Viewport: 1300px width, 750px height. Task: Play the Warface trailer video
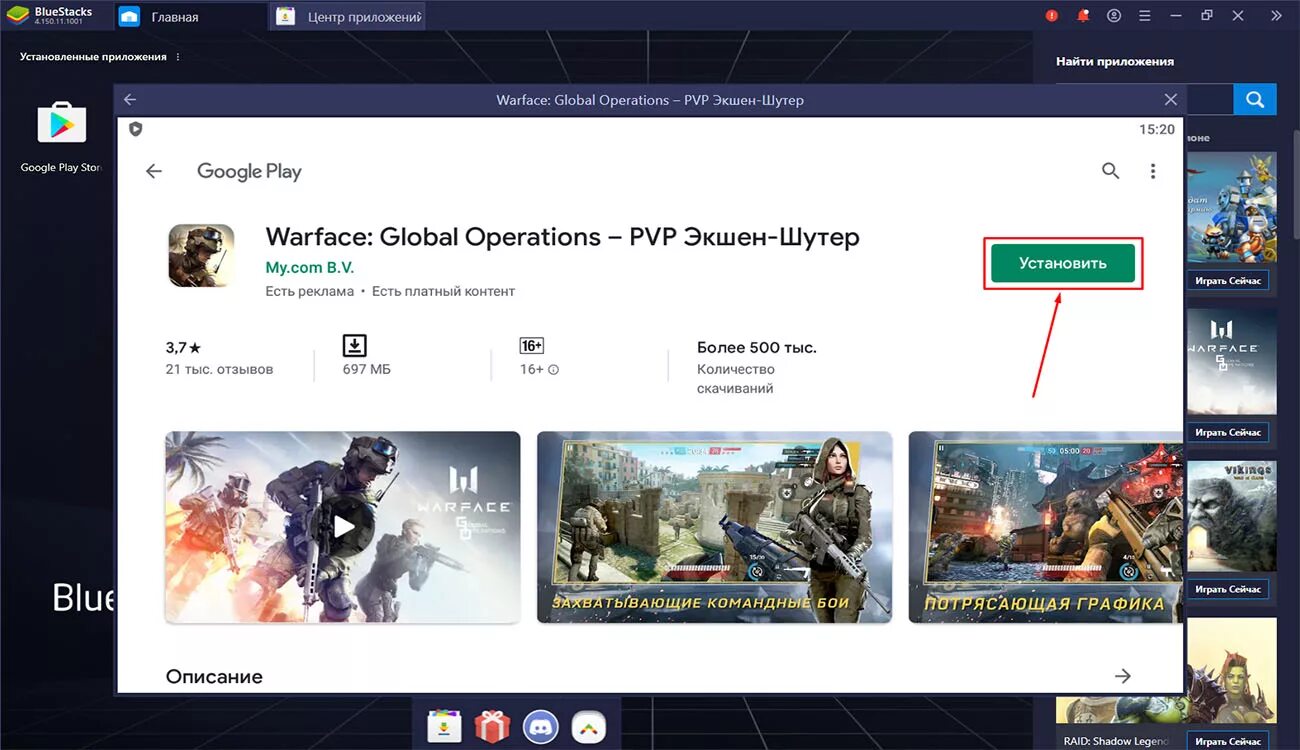(x=343, y=527)
